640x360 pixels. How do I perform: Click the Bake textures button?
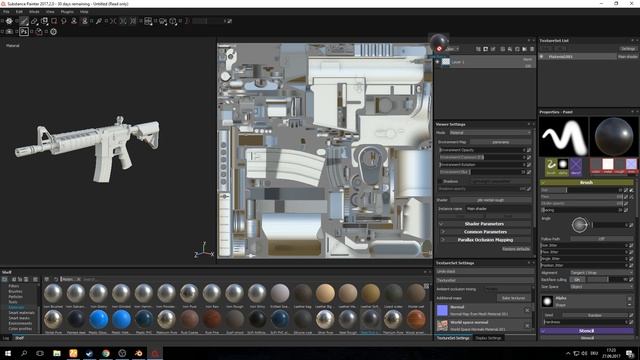[x=513, y=298]
